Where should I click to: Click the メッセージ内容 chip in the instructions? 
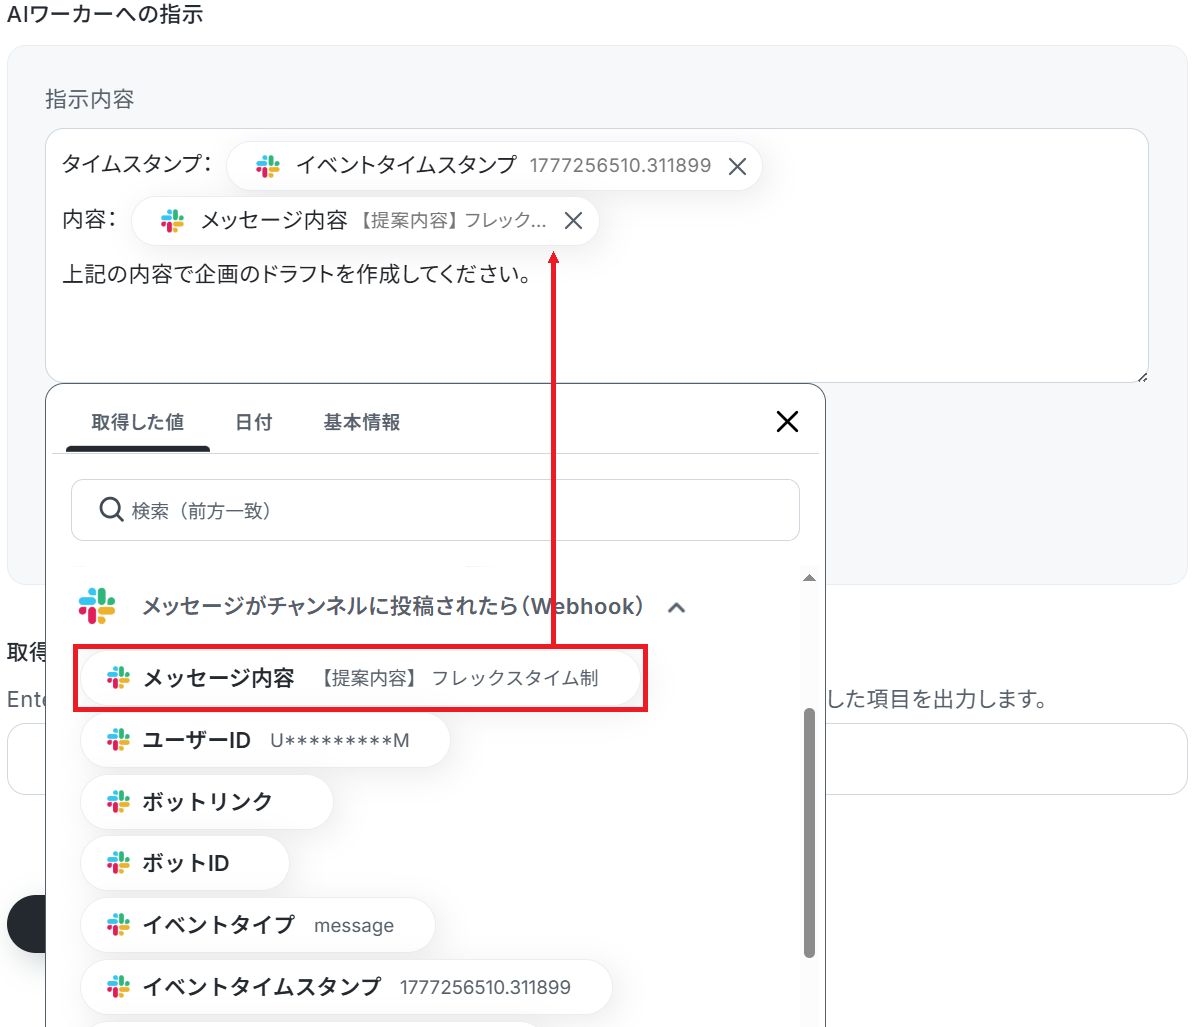pos(365,220)
